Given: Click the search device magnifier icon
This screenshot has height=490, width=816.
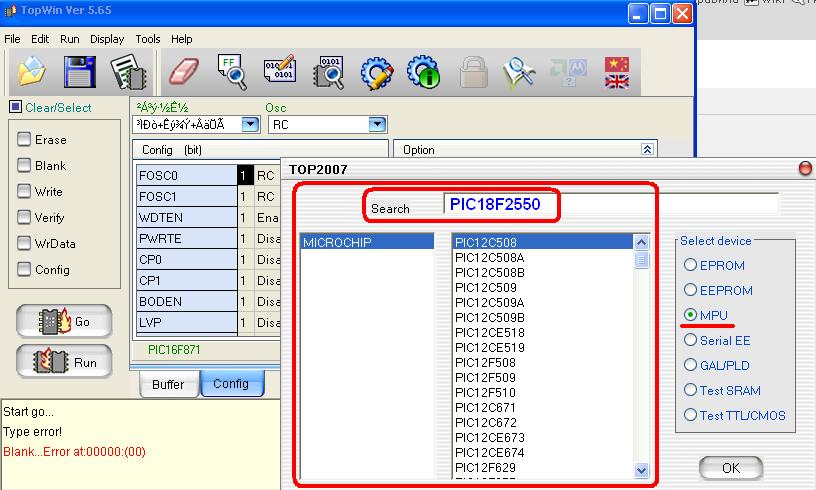Looking at the screenshot, I should coord(519,72).
